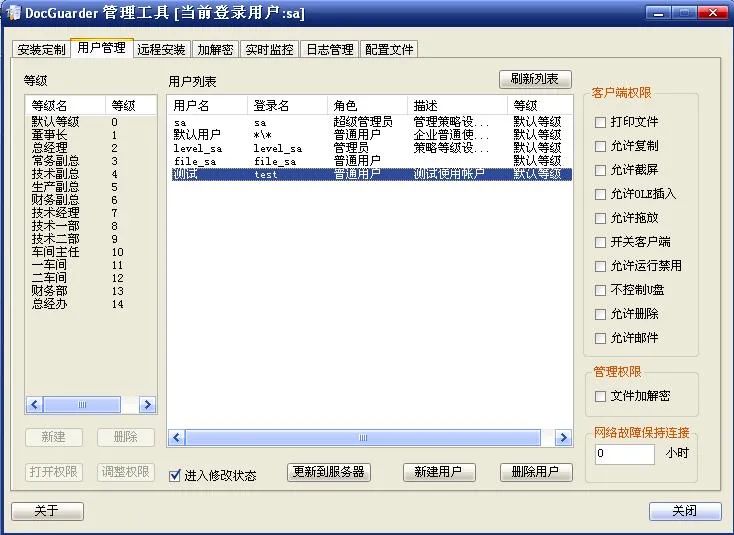Select the 测试 user row
The image size is (734, 535).
pyautogui.click(x=370, y=175)
